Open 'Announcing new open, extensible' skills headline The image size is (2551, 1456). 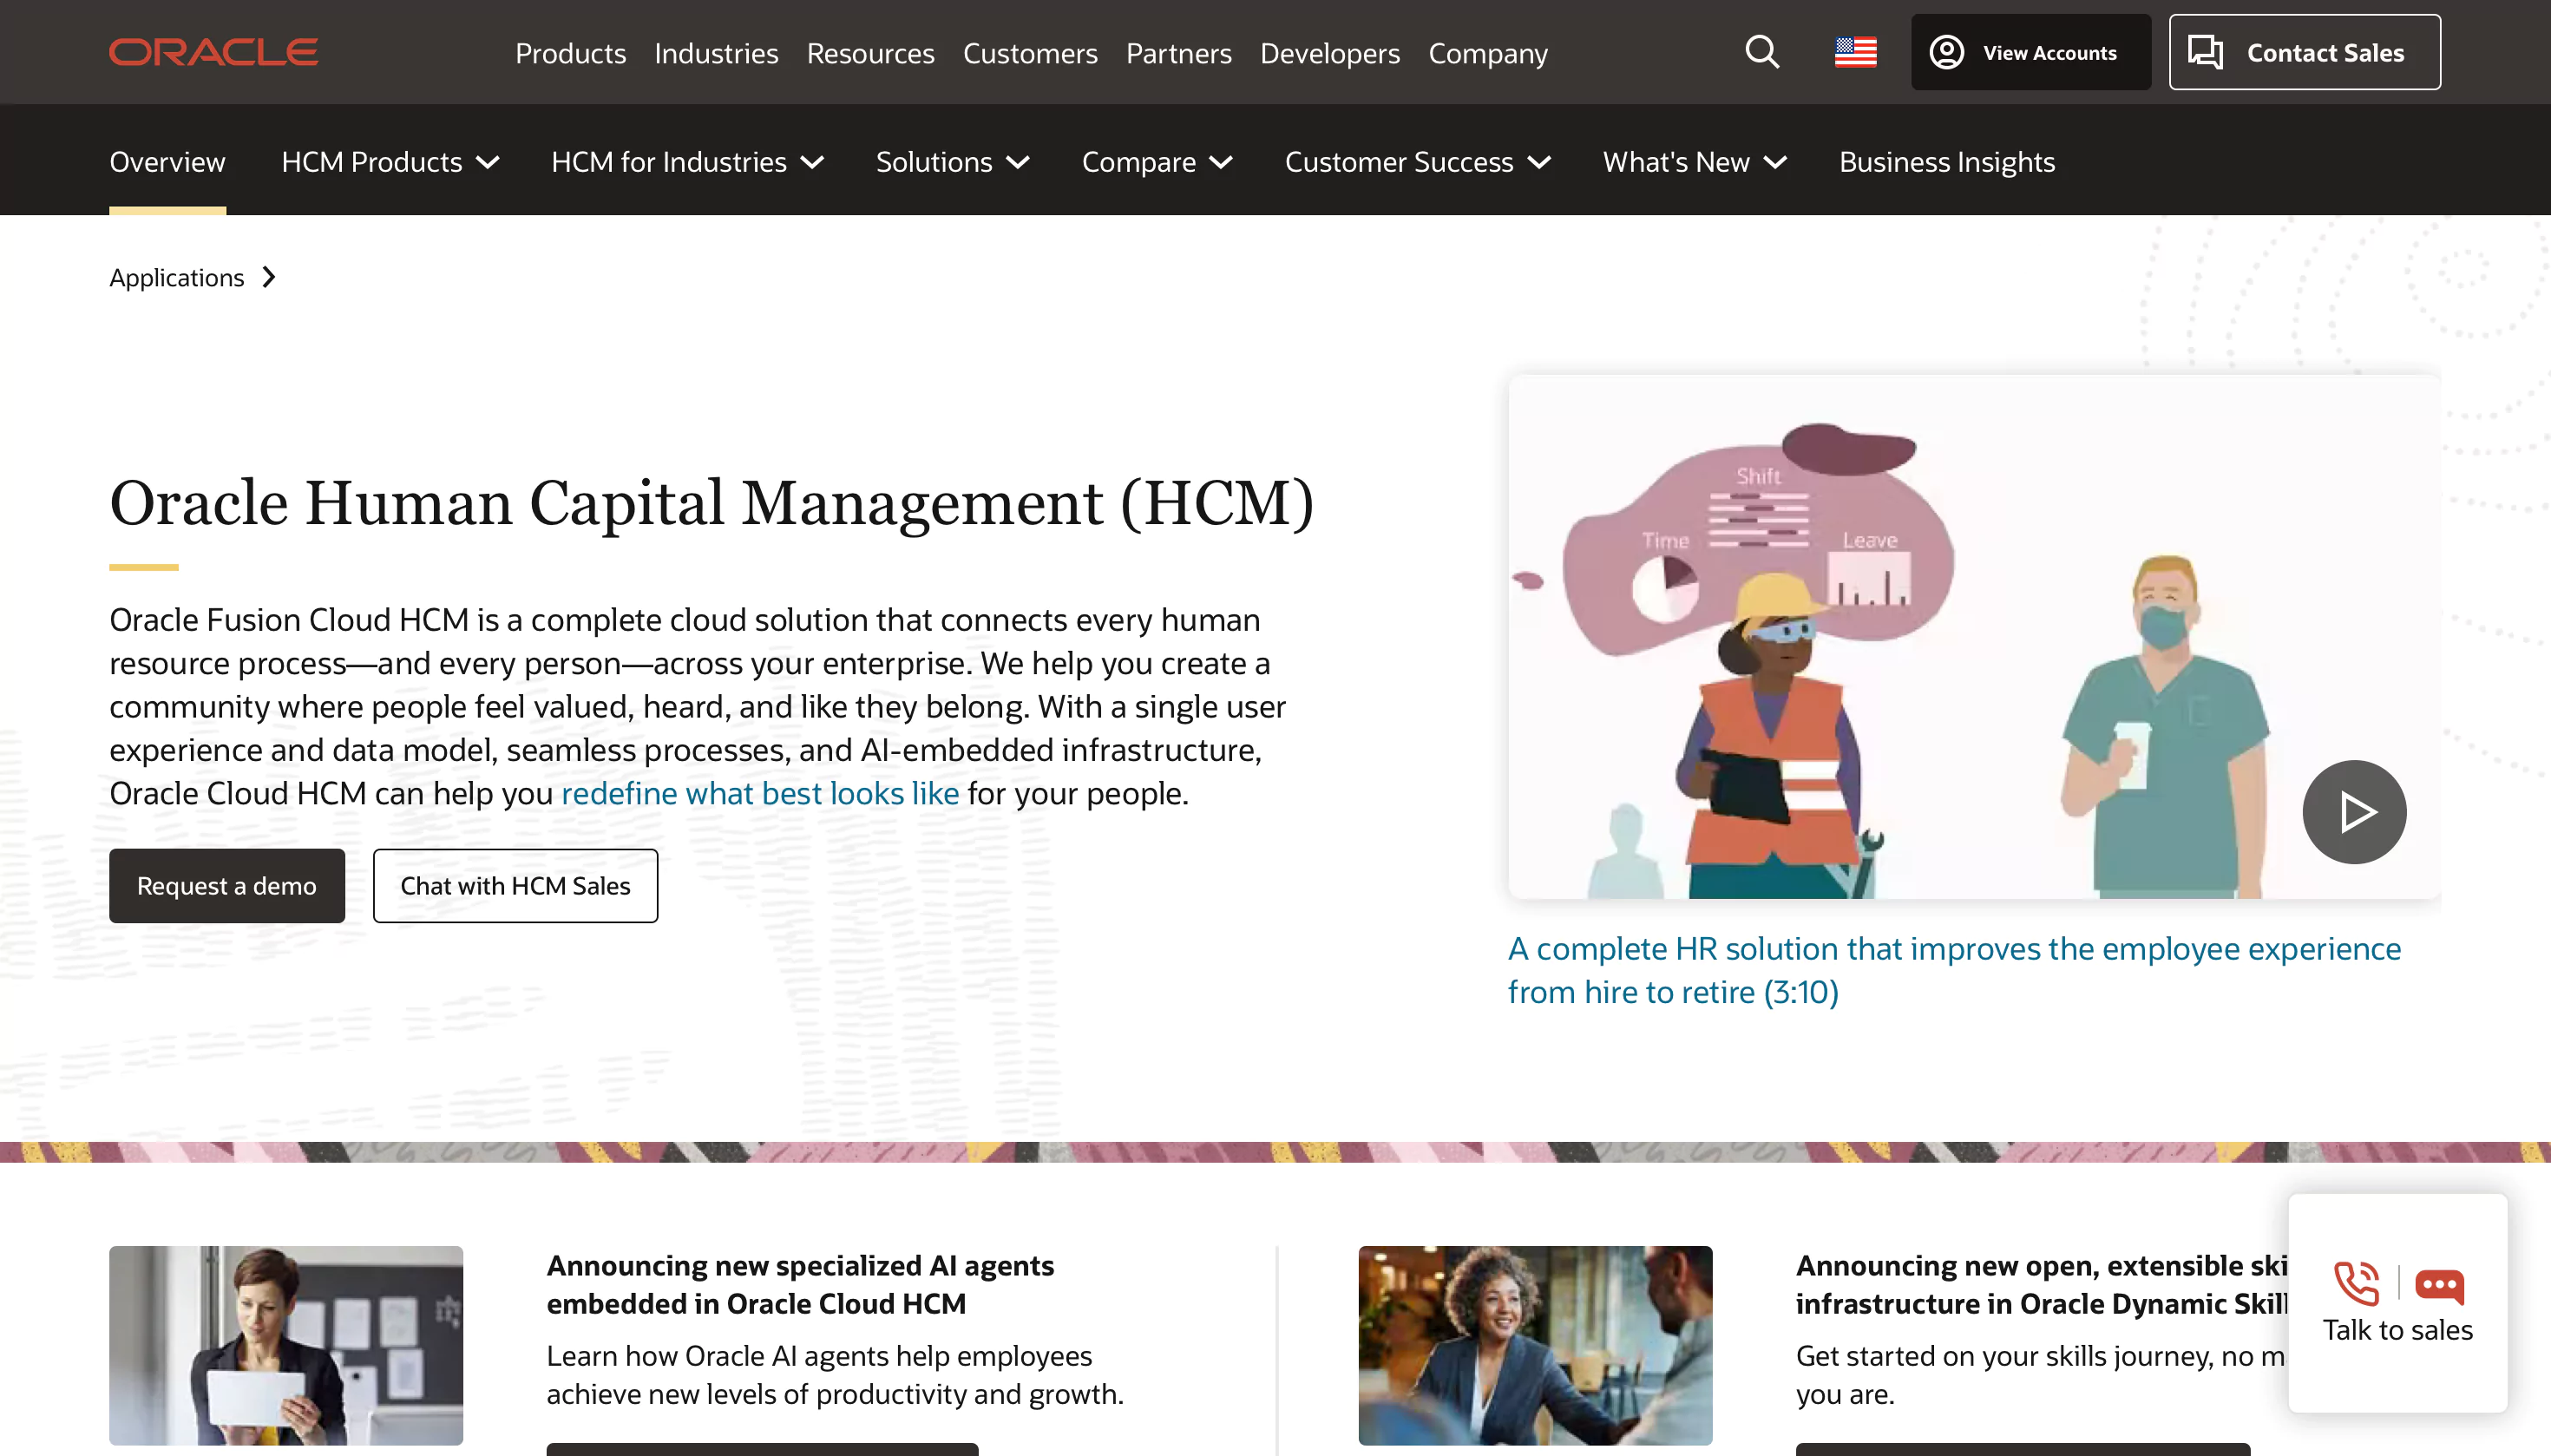[2041, 1284]
